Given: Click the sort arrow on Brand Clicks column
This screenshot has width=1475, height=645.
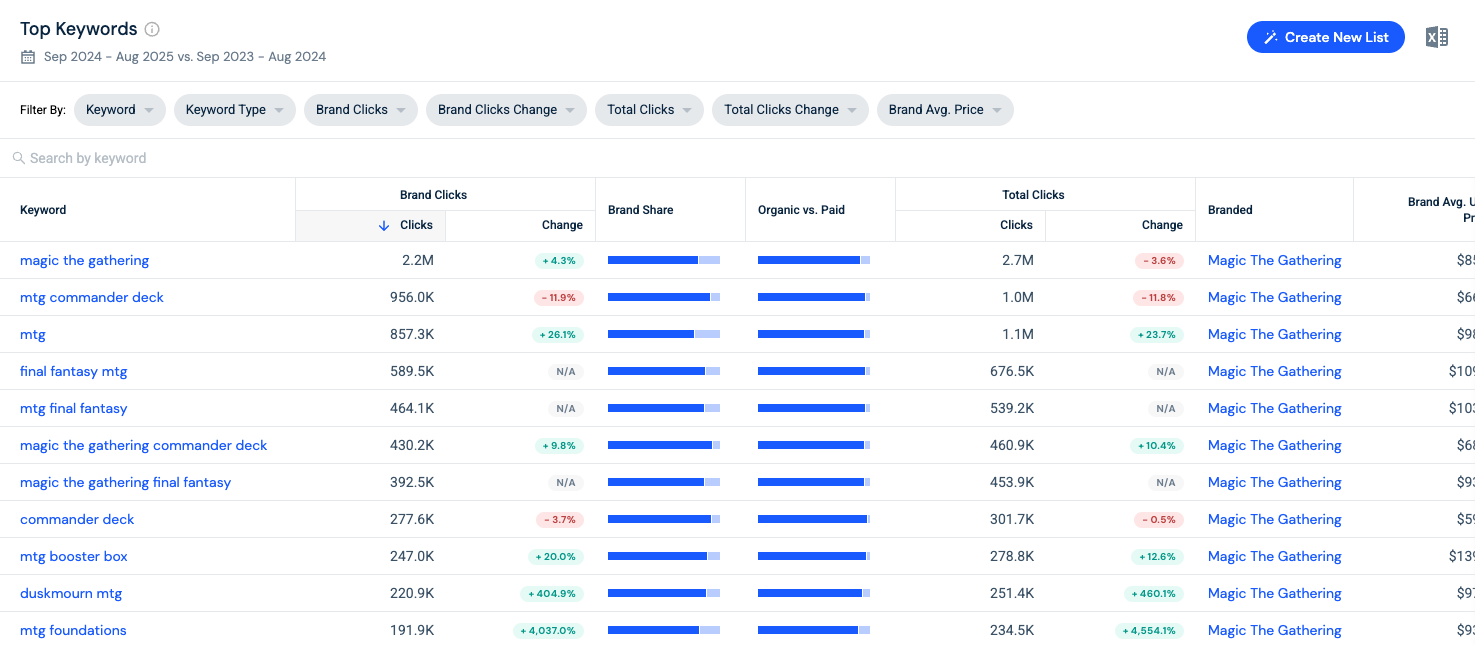Looking at the screenshot, I should 384,225.
